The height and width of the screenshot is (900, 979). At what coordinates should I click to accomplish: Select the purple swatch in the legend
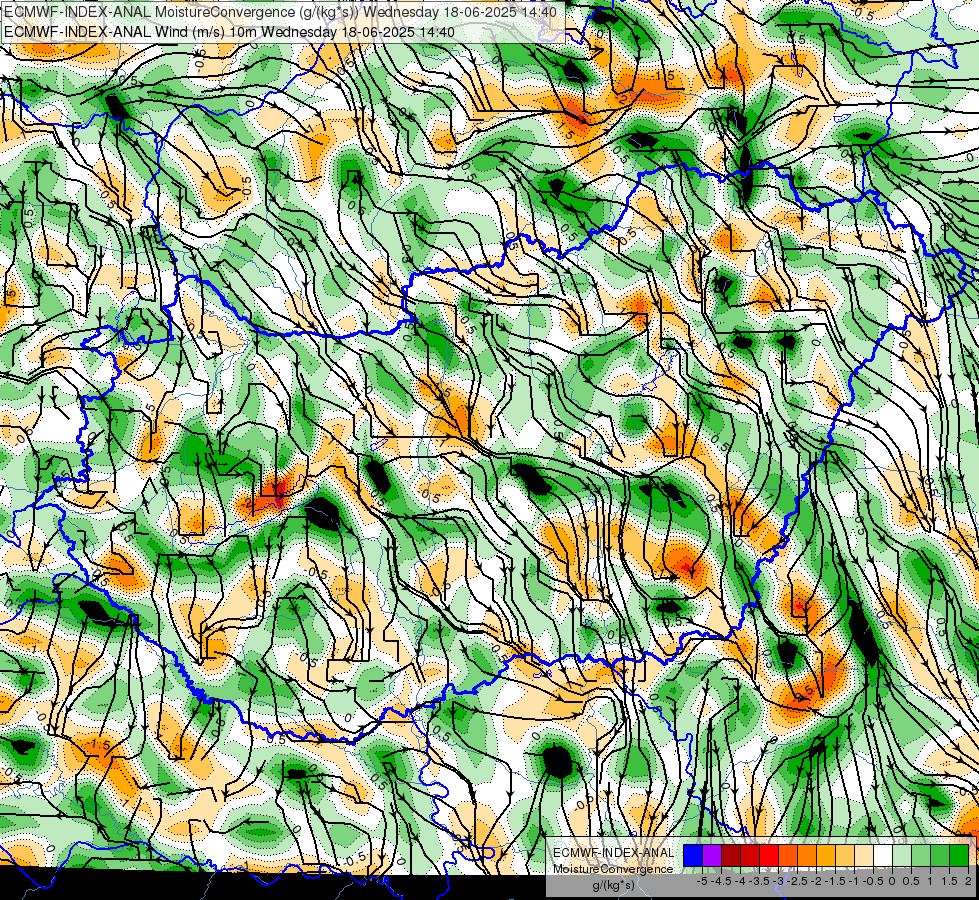712,855
